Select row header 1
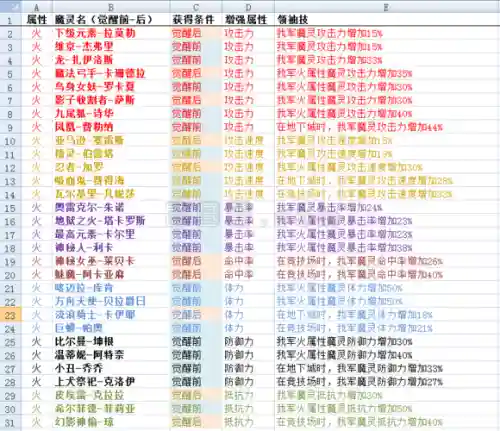Viewport: 500px width, 431px height. (x=11, y=20)
